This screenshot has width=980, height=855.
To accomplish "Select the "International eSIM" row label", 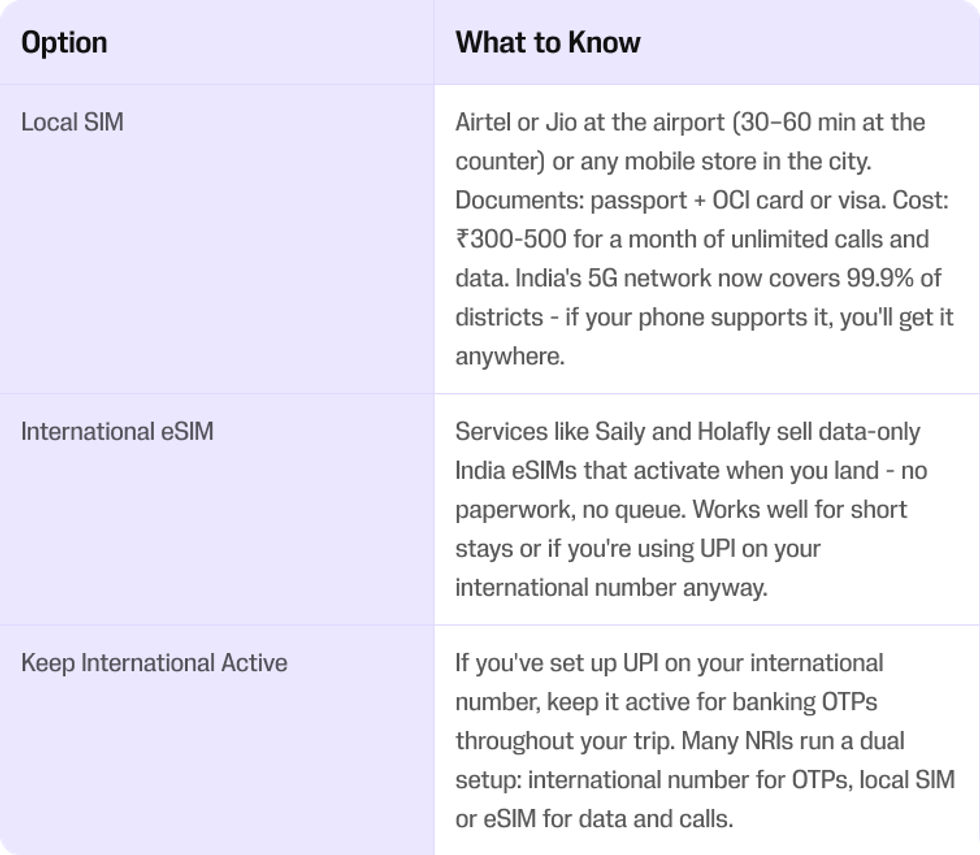I will (118, 431).
